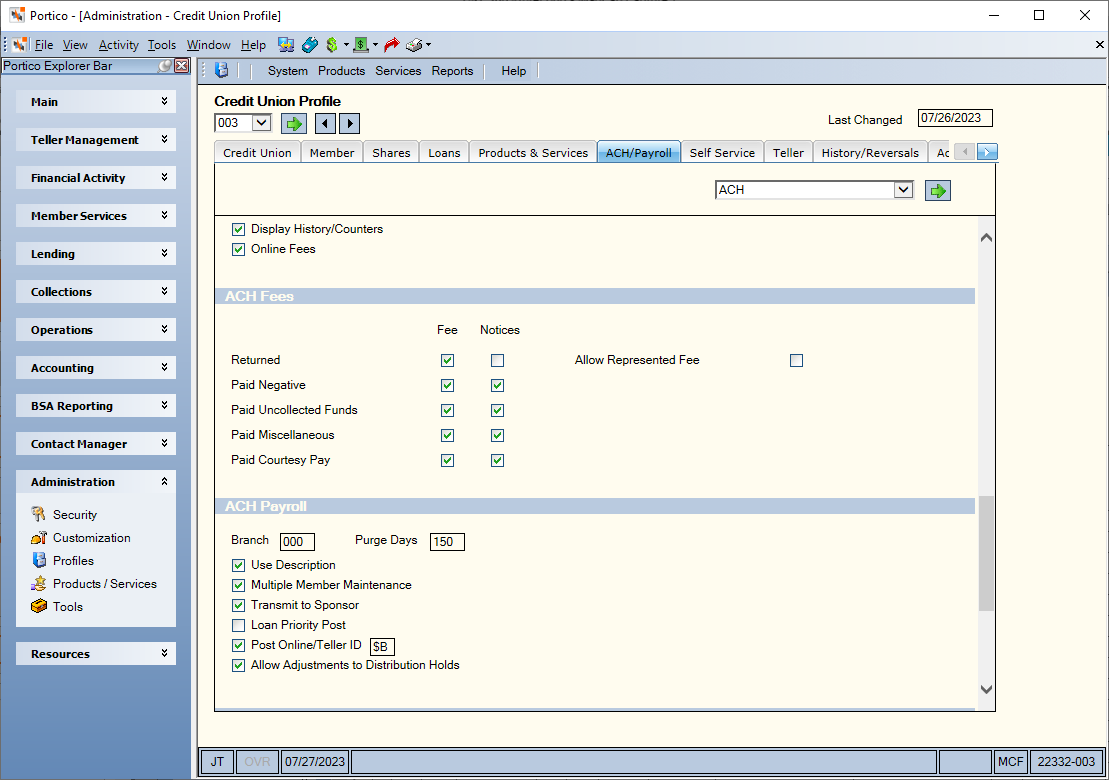Expand the Main section in Explorer Bar
The width and height of the screenshot is (1109, 780).
click(x=95, y=102)
